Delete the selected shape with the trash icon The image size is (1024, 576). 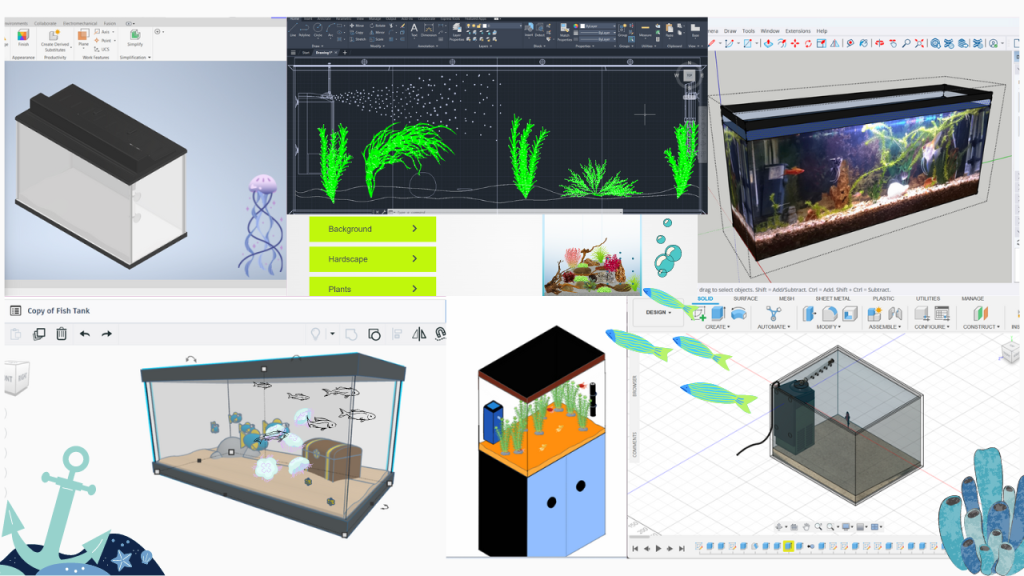tap(62, 334)
